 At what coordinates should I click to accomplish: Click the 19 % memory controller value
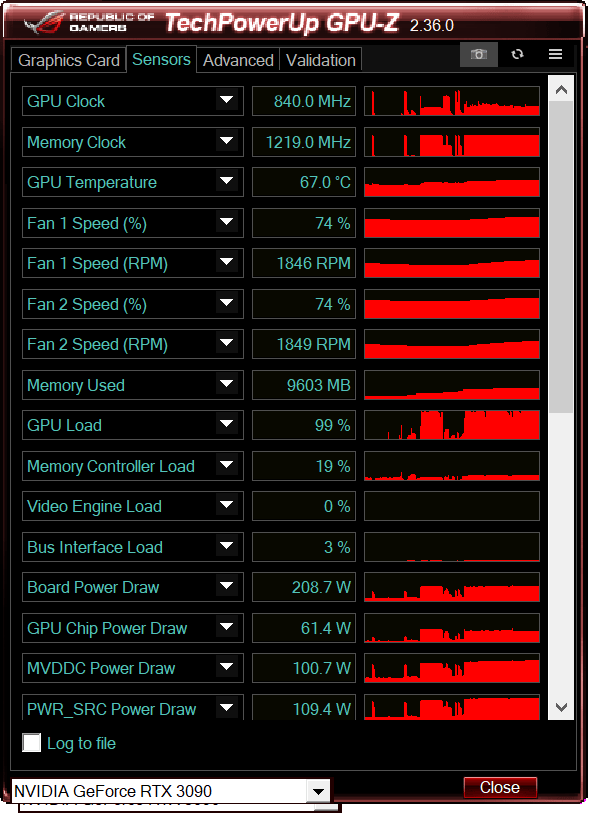(304, 465)
